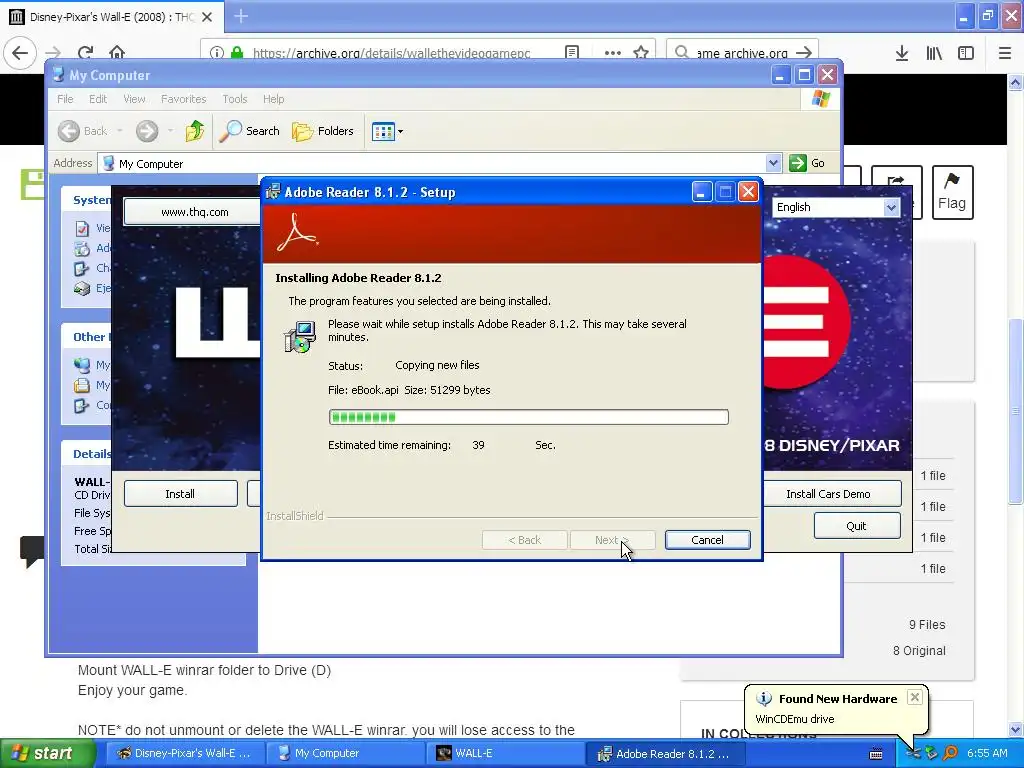Submit Firefox search arrow button
The image size is (1024, 768).
click(805, 53)
